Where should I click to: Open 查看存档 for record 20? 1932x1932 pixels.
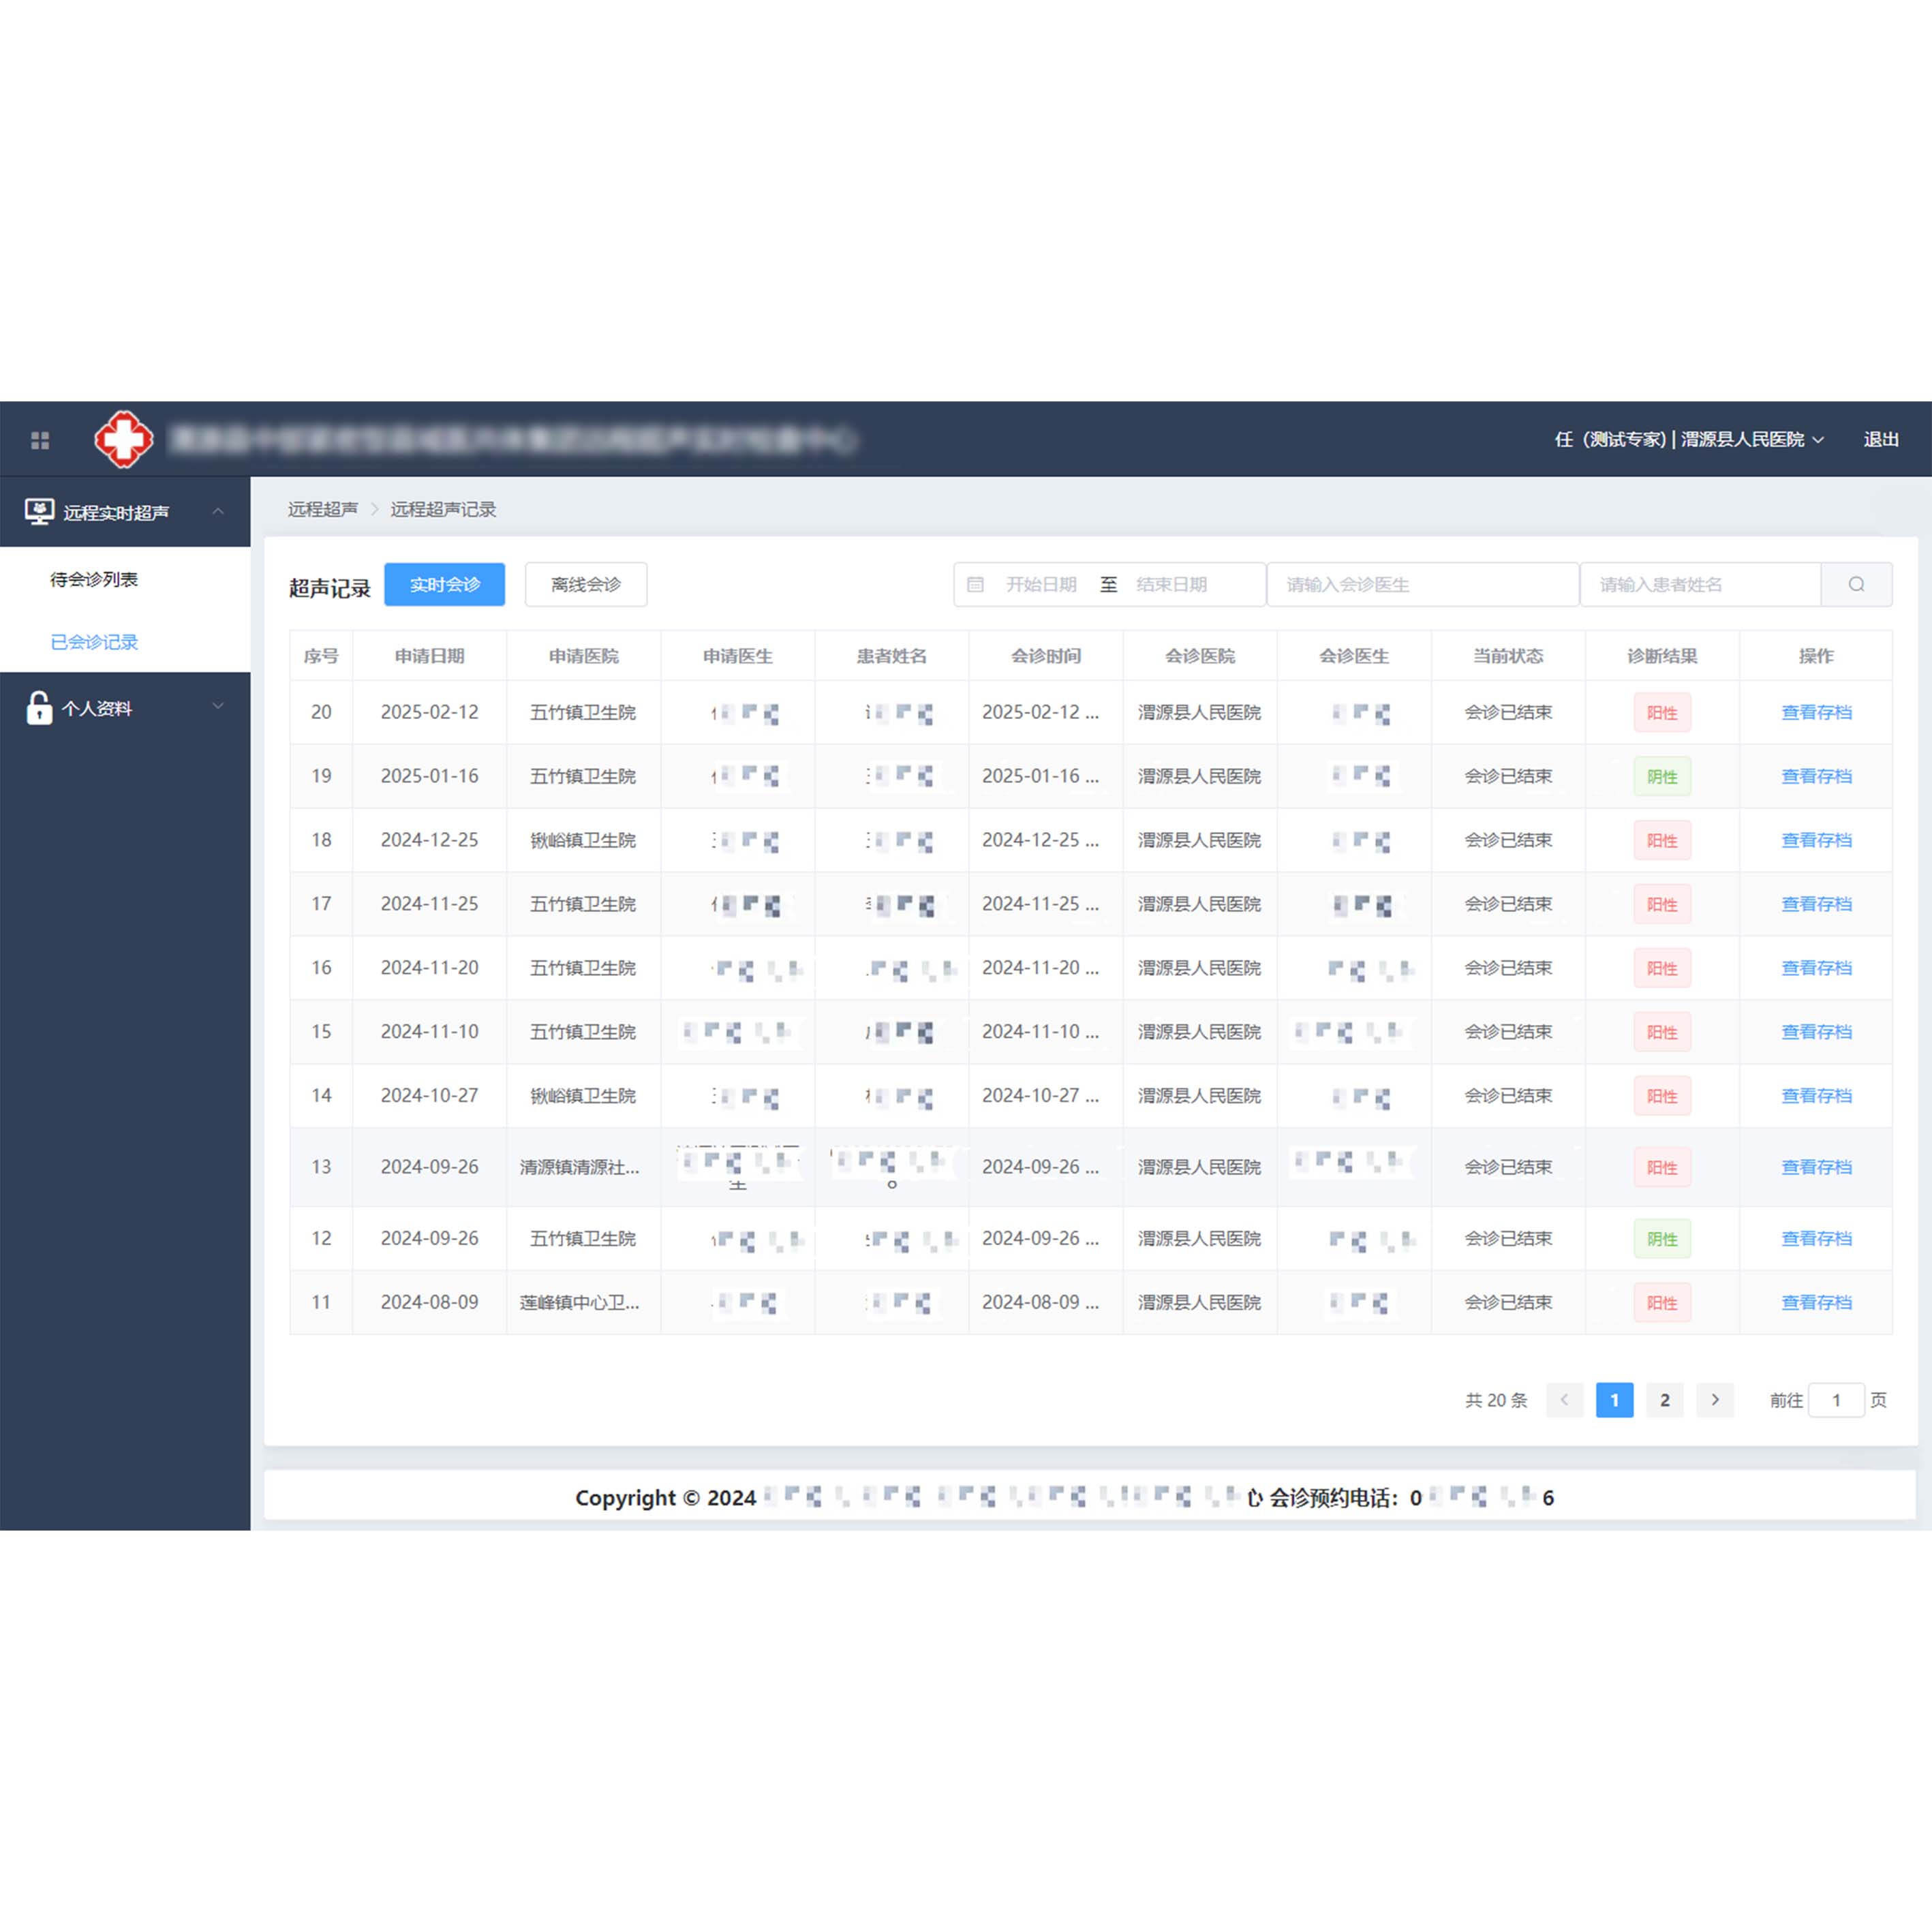coord(1816,712)
